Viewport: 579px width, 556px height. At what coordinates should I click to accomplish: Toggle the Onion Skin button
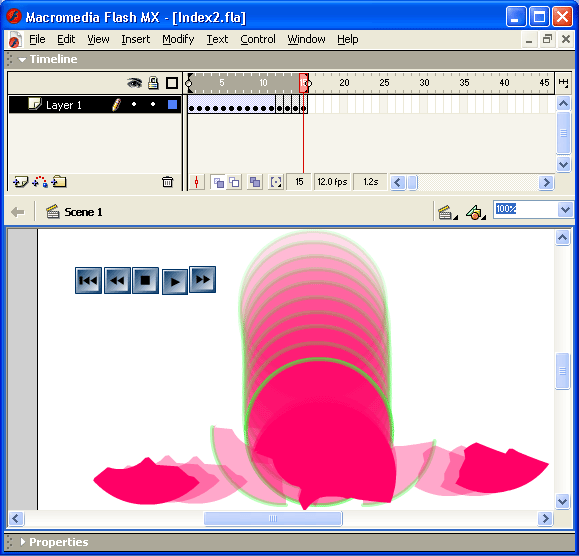(x=218, y=182)
